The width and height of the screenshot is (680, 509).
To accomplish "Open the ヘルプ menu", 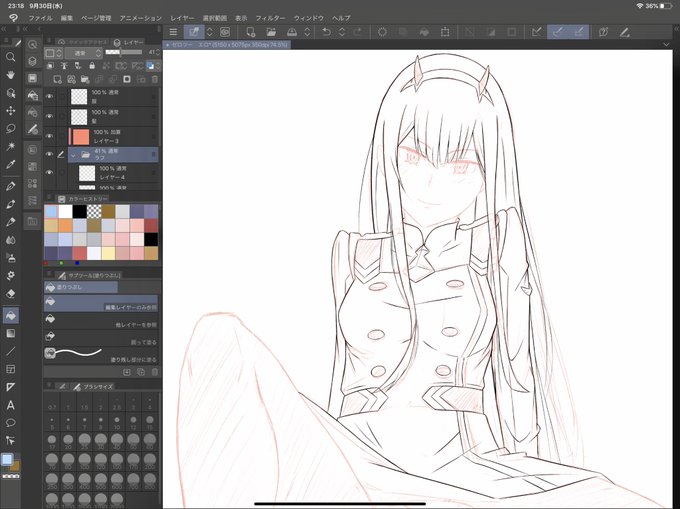I will coord(341,18).
